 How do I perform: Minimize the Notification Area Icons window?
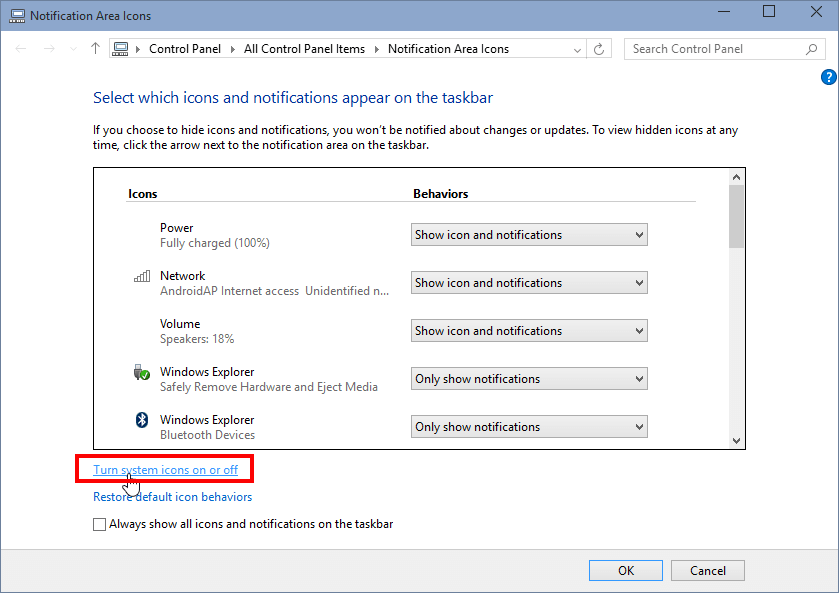(x=723, y=12)
